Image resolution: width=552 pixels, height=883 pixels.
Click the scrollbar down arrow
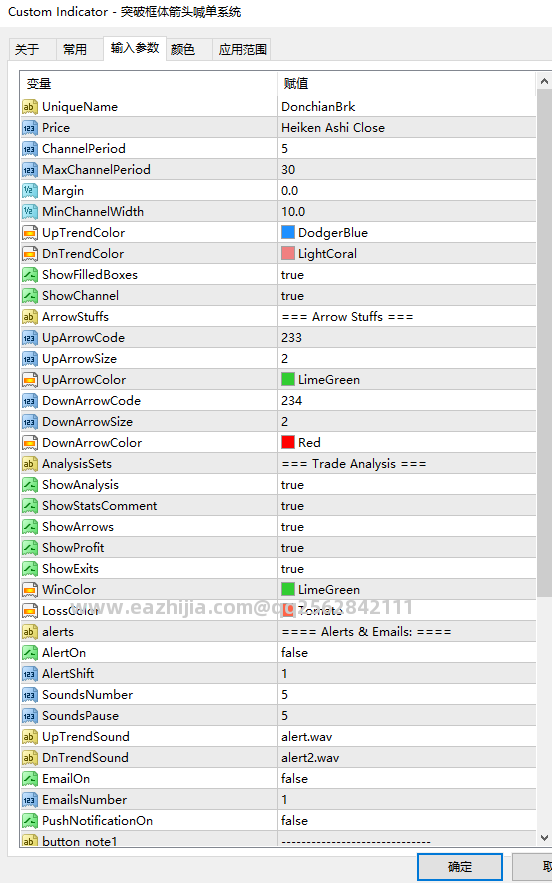click(x=544, y=838)
